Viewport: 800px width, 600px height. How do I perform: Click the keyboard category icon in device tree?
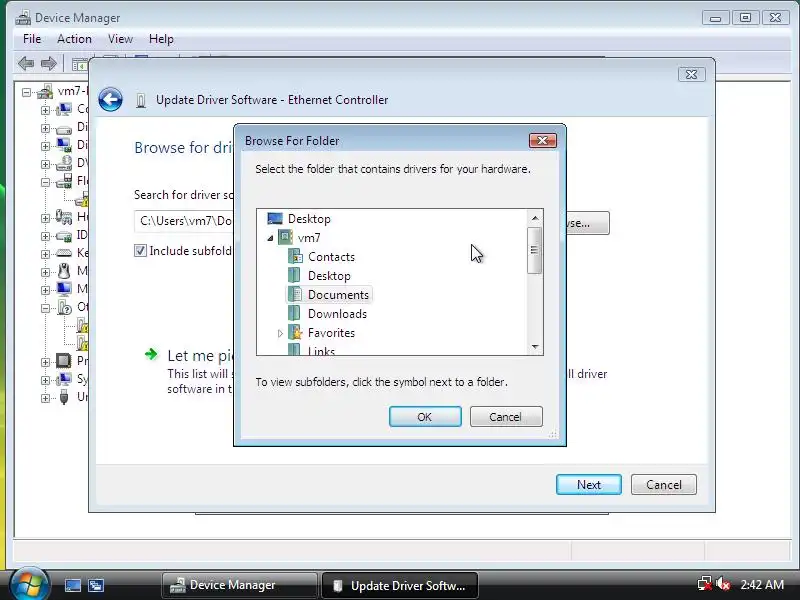tap(64, 253)
